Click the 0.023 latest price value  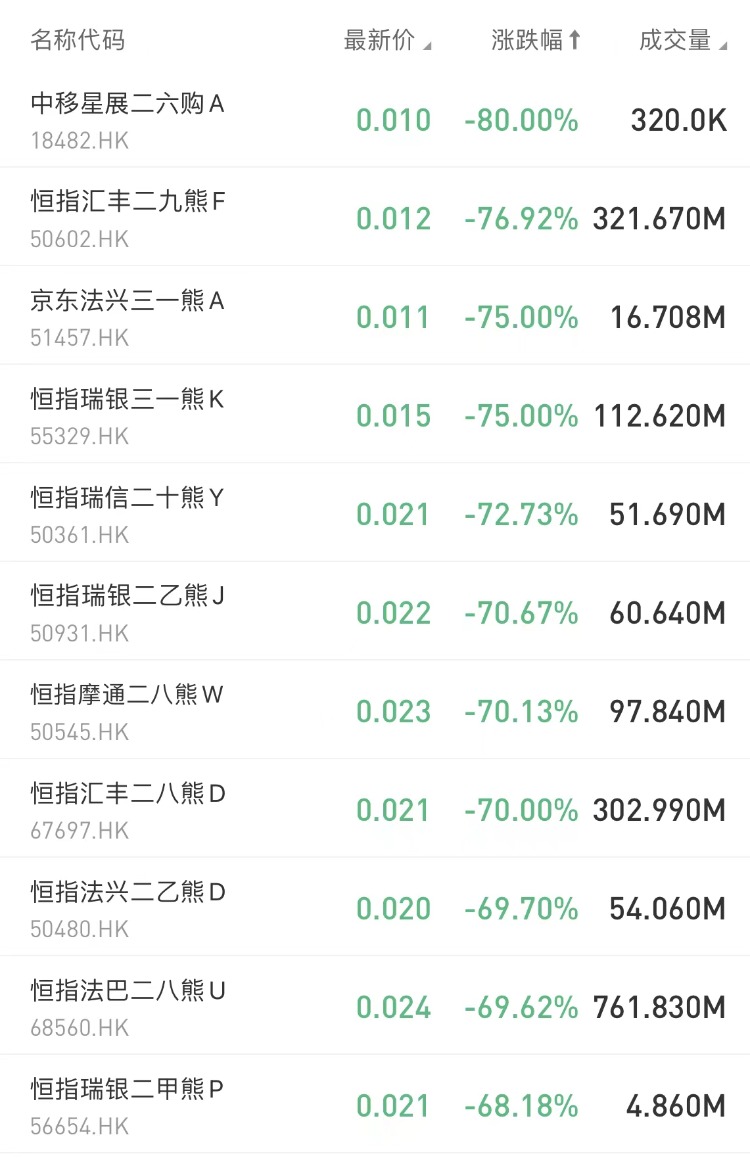[394, 712]
